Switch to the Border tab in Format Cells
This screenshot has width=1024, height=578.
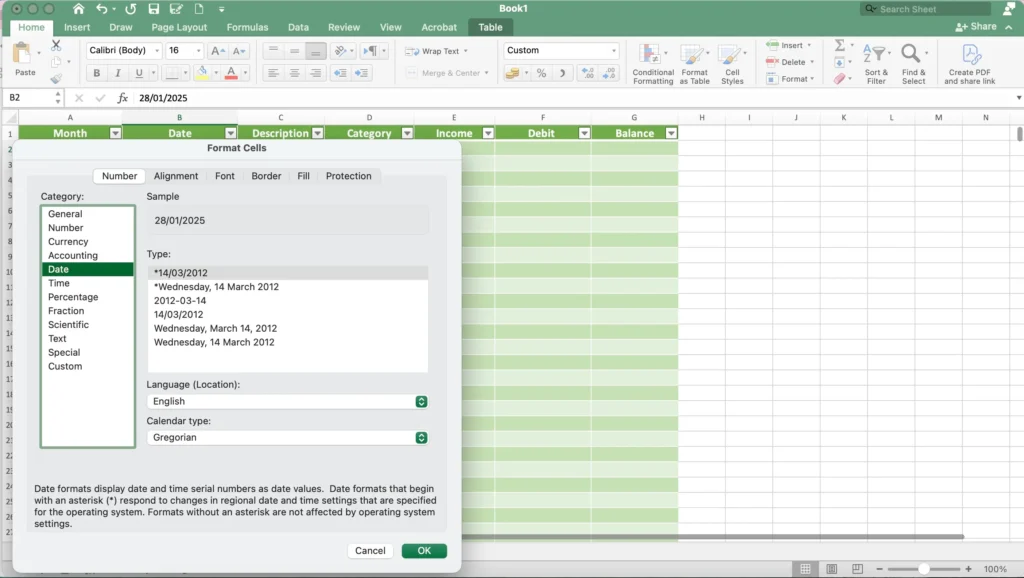pos(265,175)
